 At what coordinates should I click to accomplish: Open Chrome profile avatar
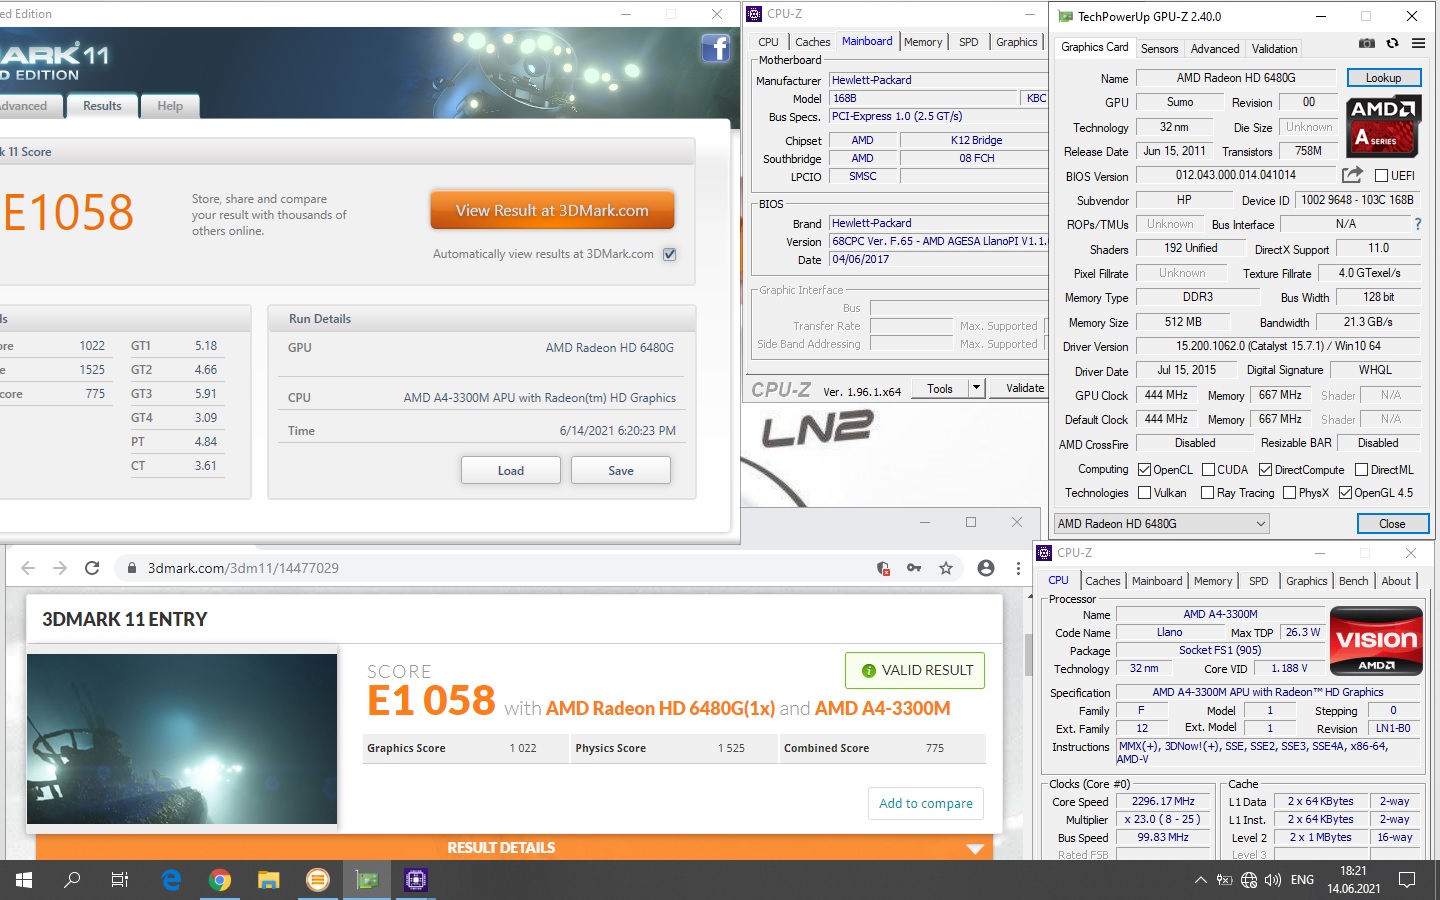click(986, 568)
